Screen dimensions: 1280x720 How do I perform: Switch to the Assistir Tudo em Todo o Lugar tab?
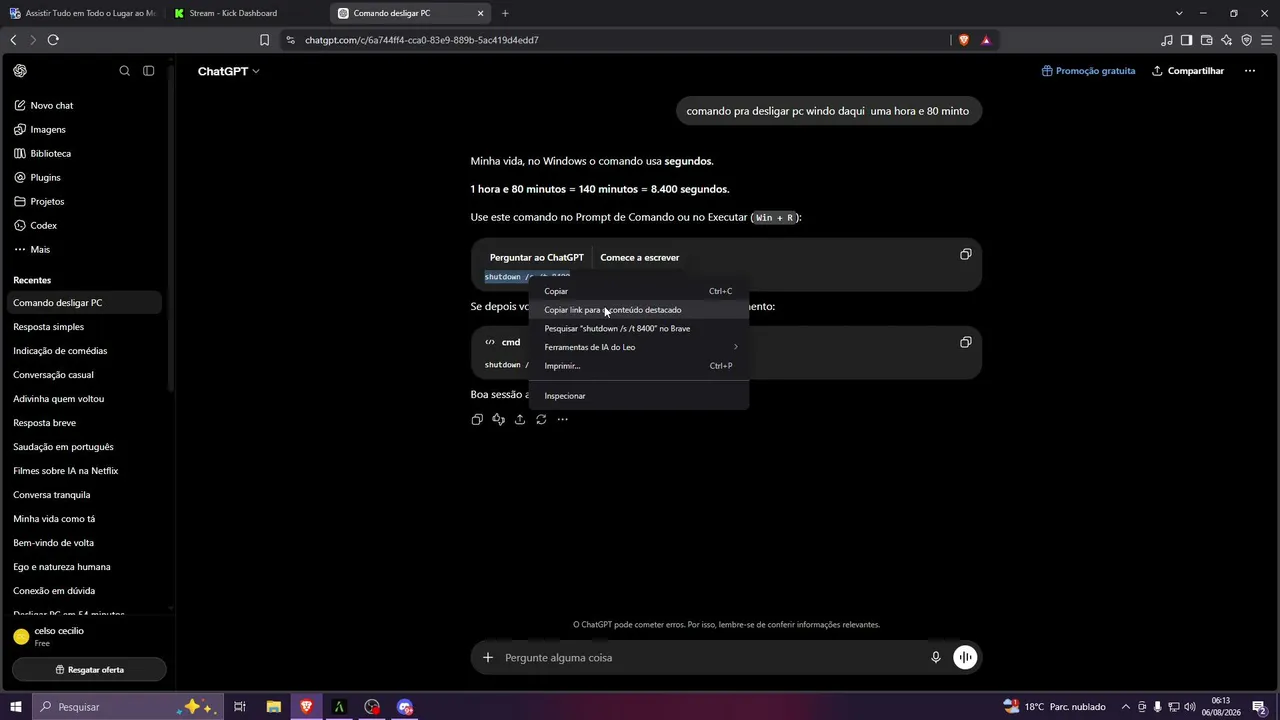(82, 13)
